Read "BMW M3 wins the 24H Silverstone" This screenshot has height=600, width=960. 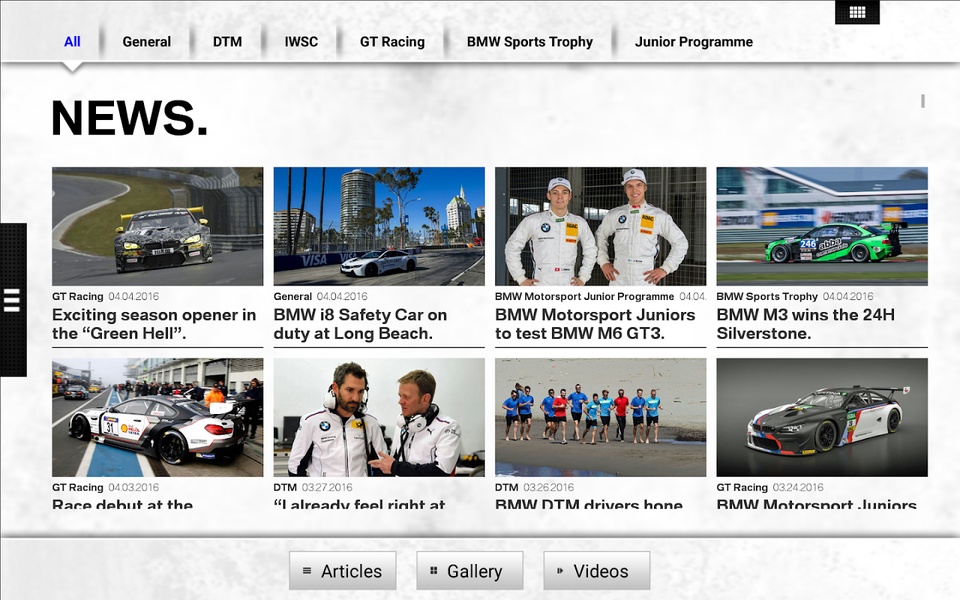(806, 324)
